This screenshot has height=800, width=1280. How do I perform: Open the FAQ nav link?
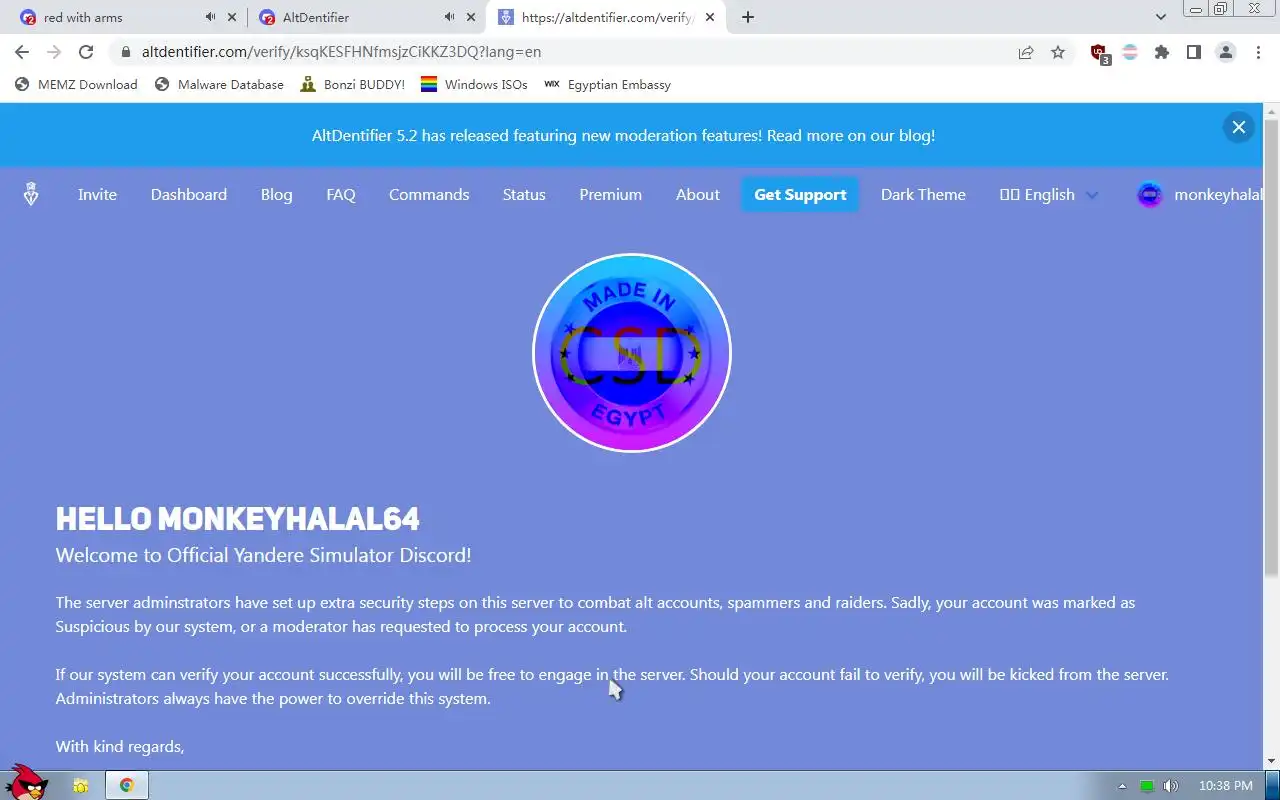341,195
